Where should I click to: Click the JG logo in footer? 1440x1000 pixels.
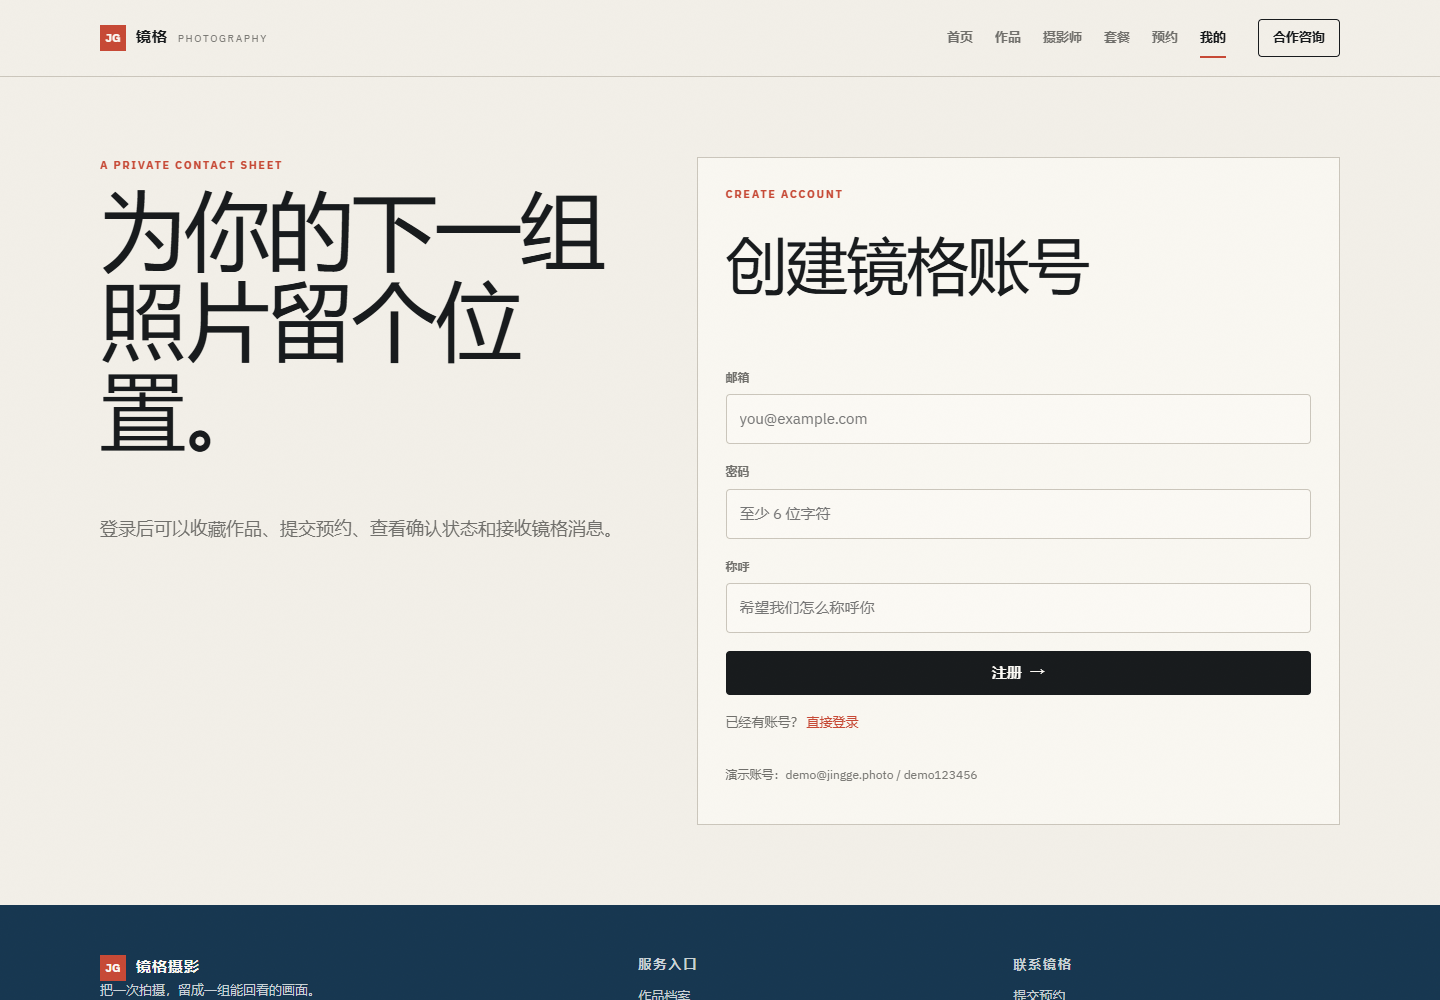pos(113,967)
